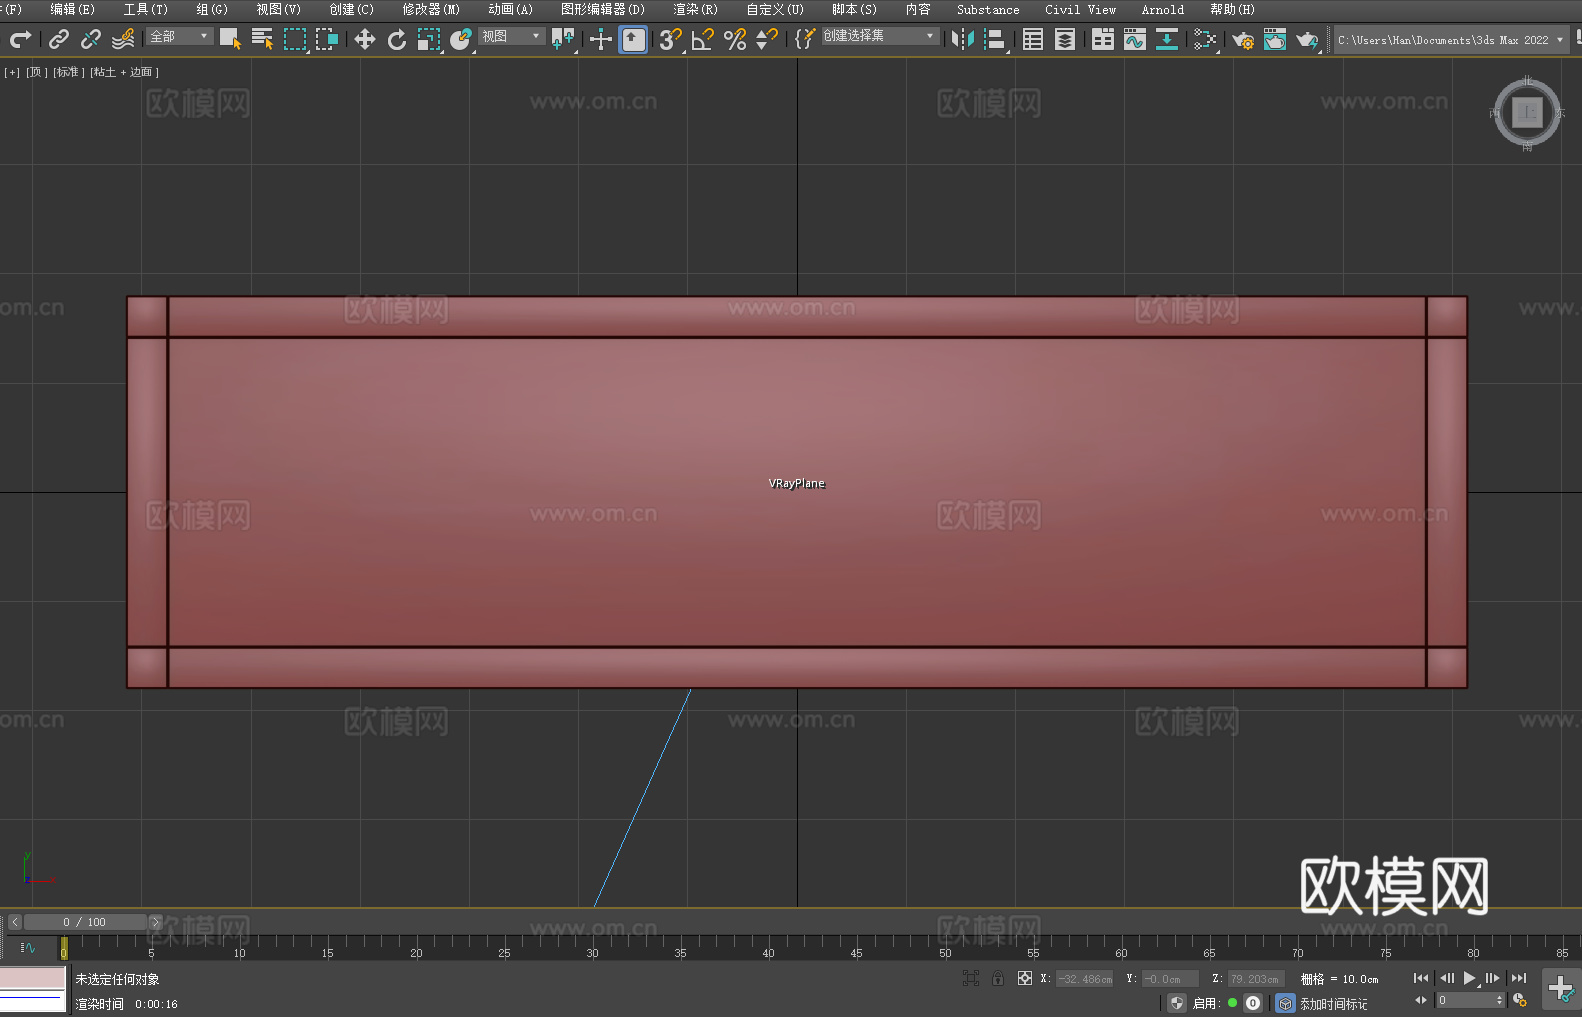Click the Use Pivot Point Center icon
The image size is (1582, 1017).
563,39
